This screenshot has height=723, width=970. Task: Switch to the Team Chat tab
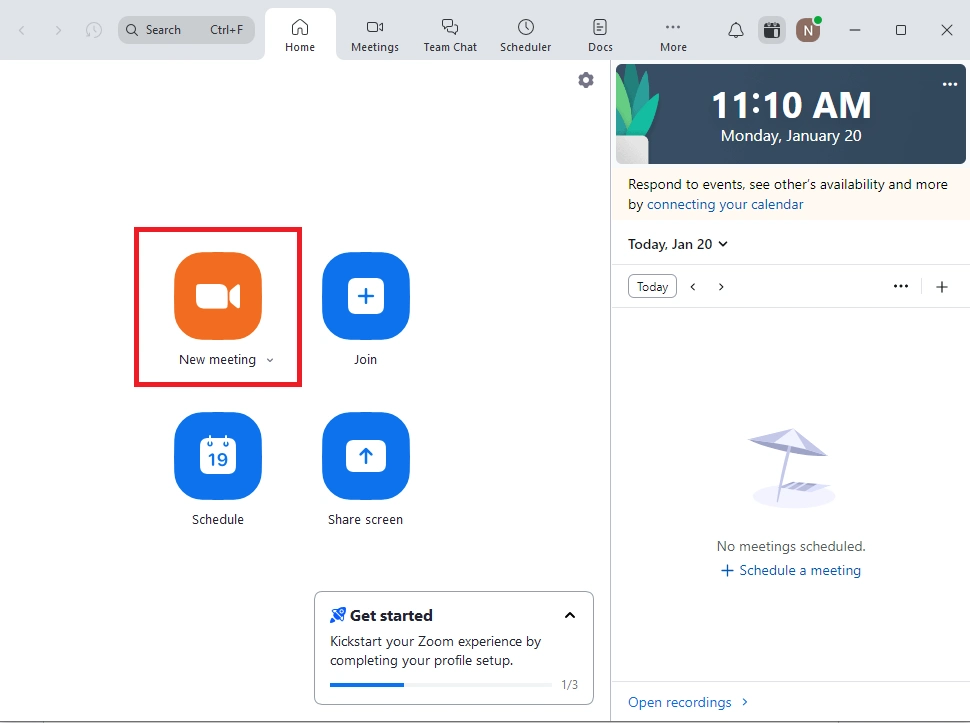[x=450, y=34]
